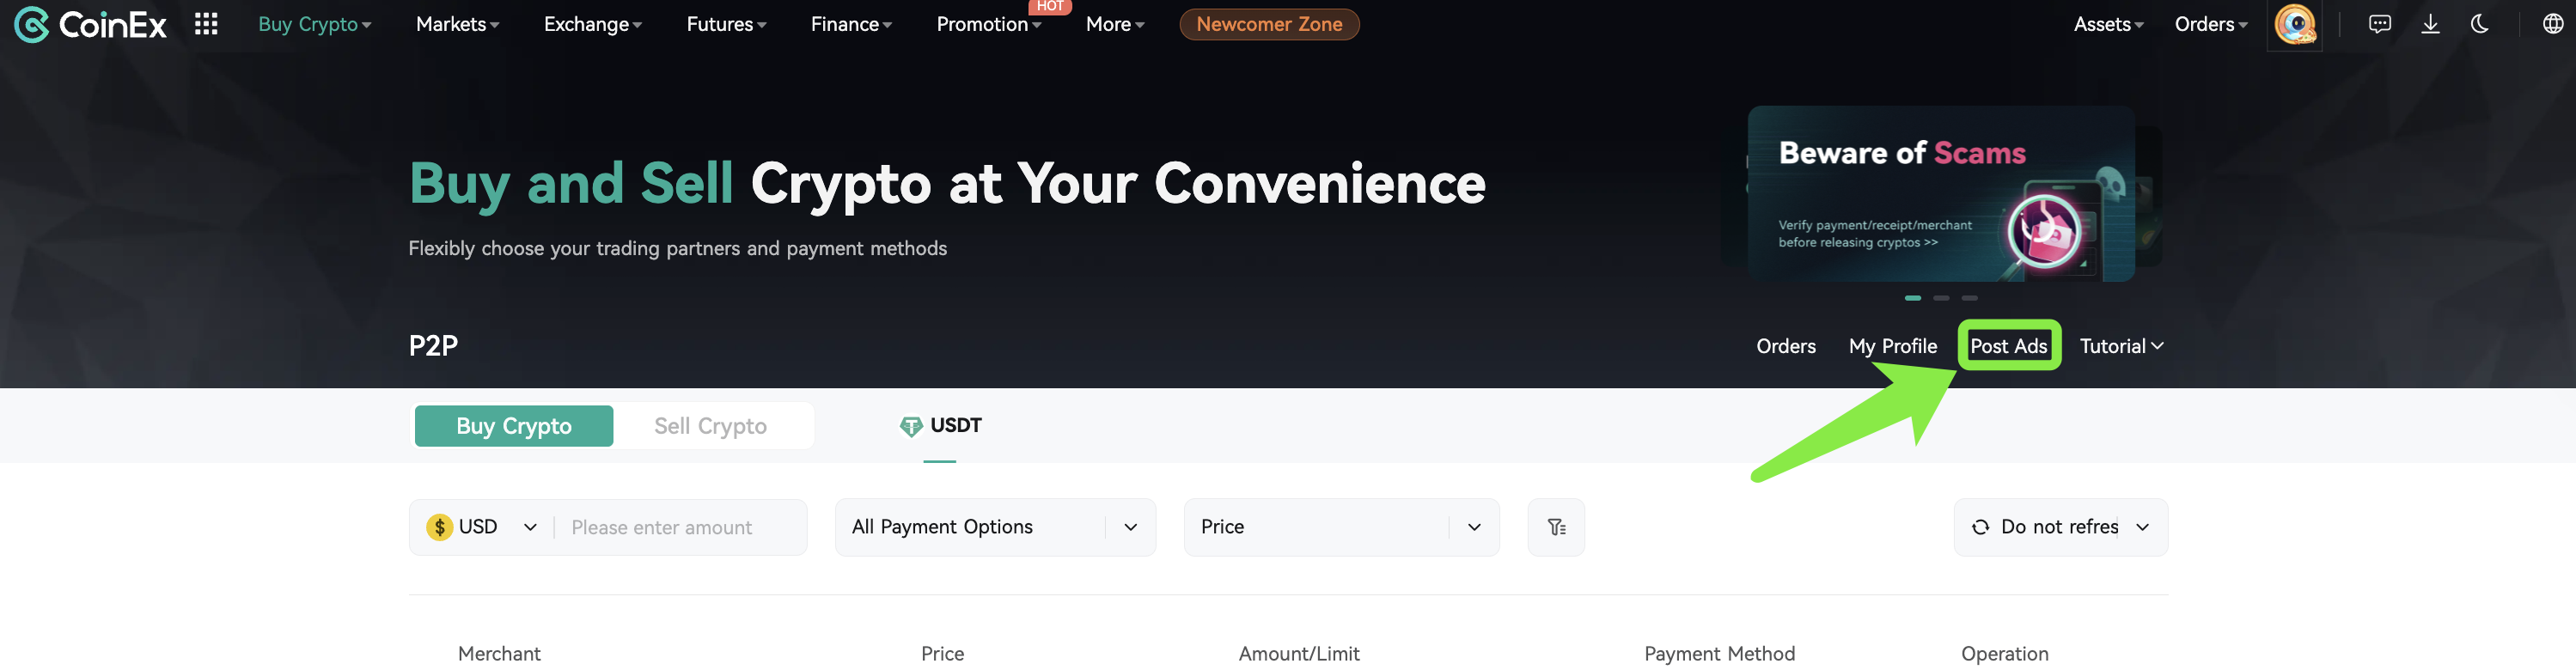The height and width of the screenshot is (670, 2576).
Task: Select the Buy Crypto toggle
Action: 514,426
